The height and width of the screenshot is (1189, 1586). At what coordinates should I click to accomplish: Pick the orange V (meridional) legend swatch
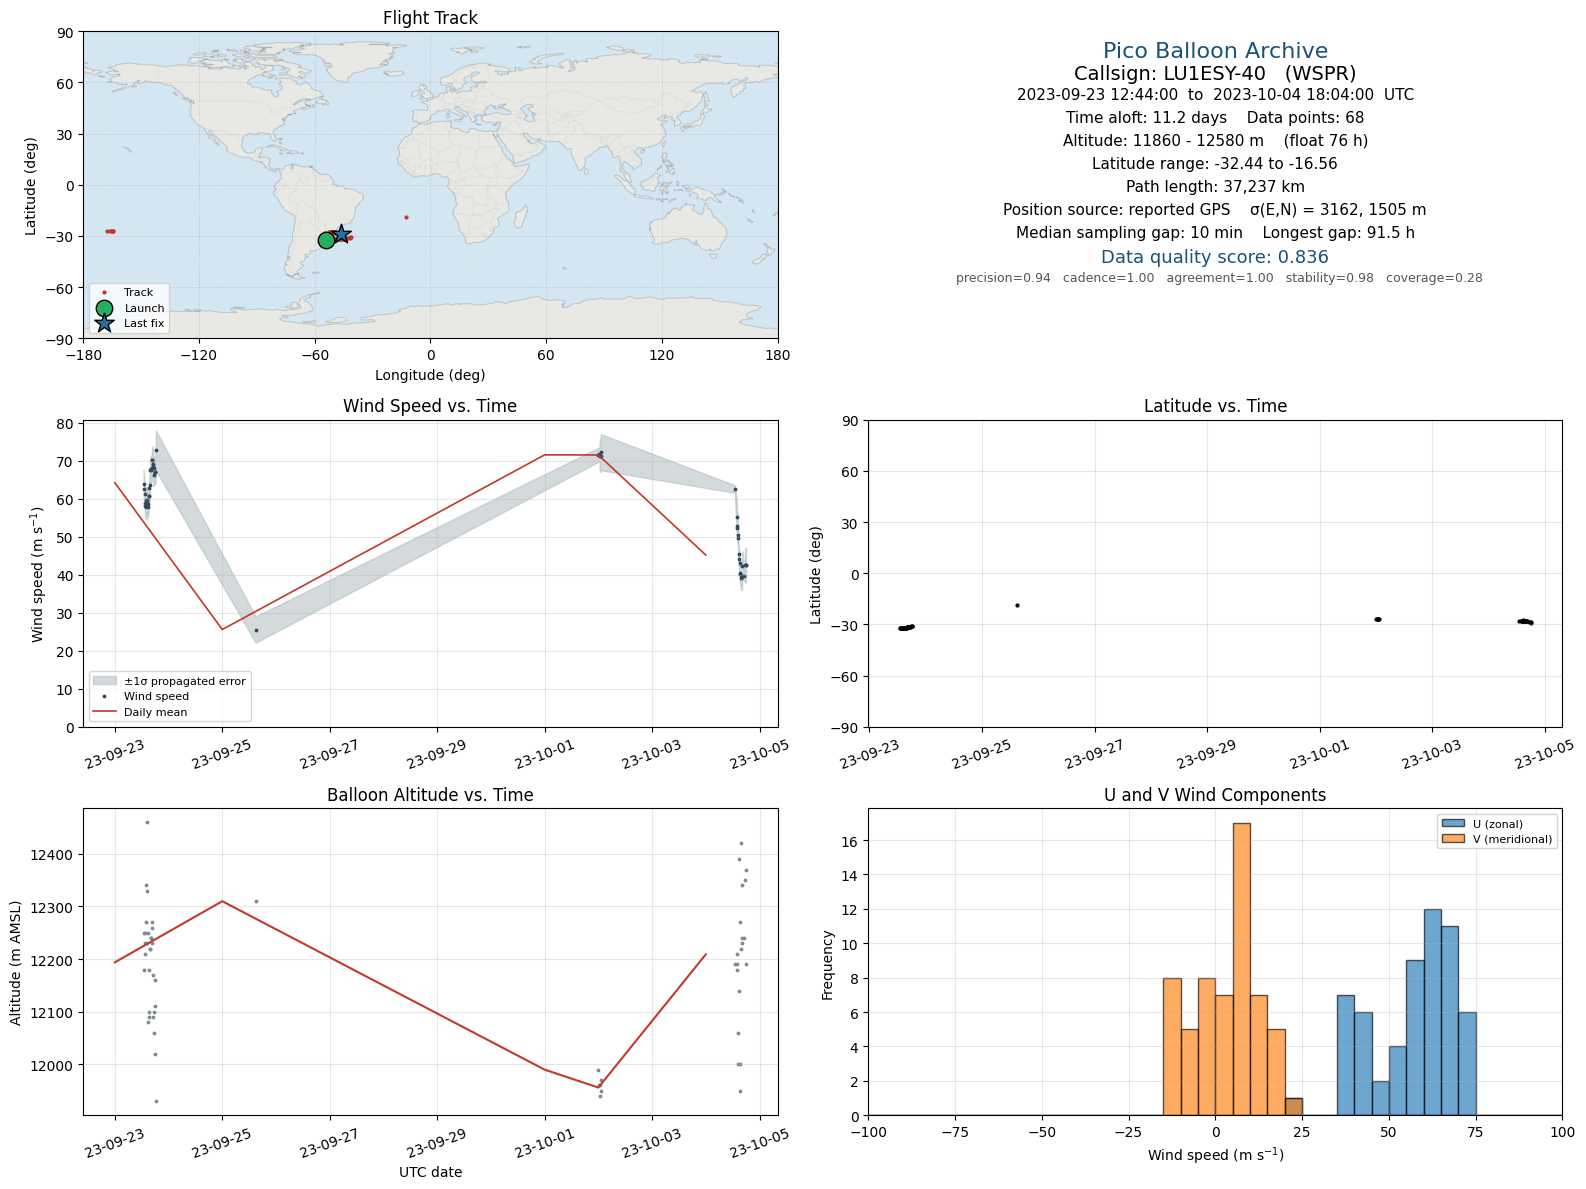1453,840
